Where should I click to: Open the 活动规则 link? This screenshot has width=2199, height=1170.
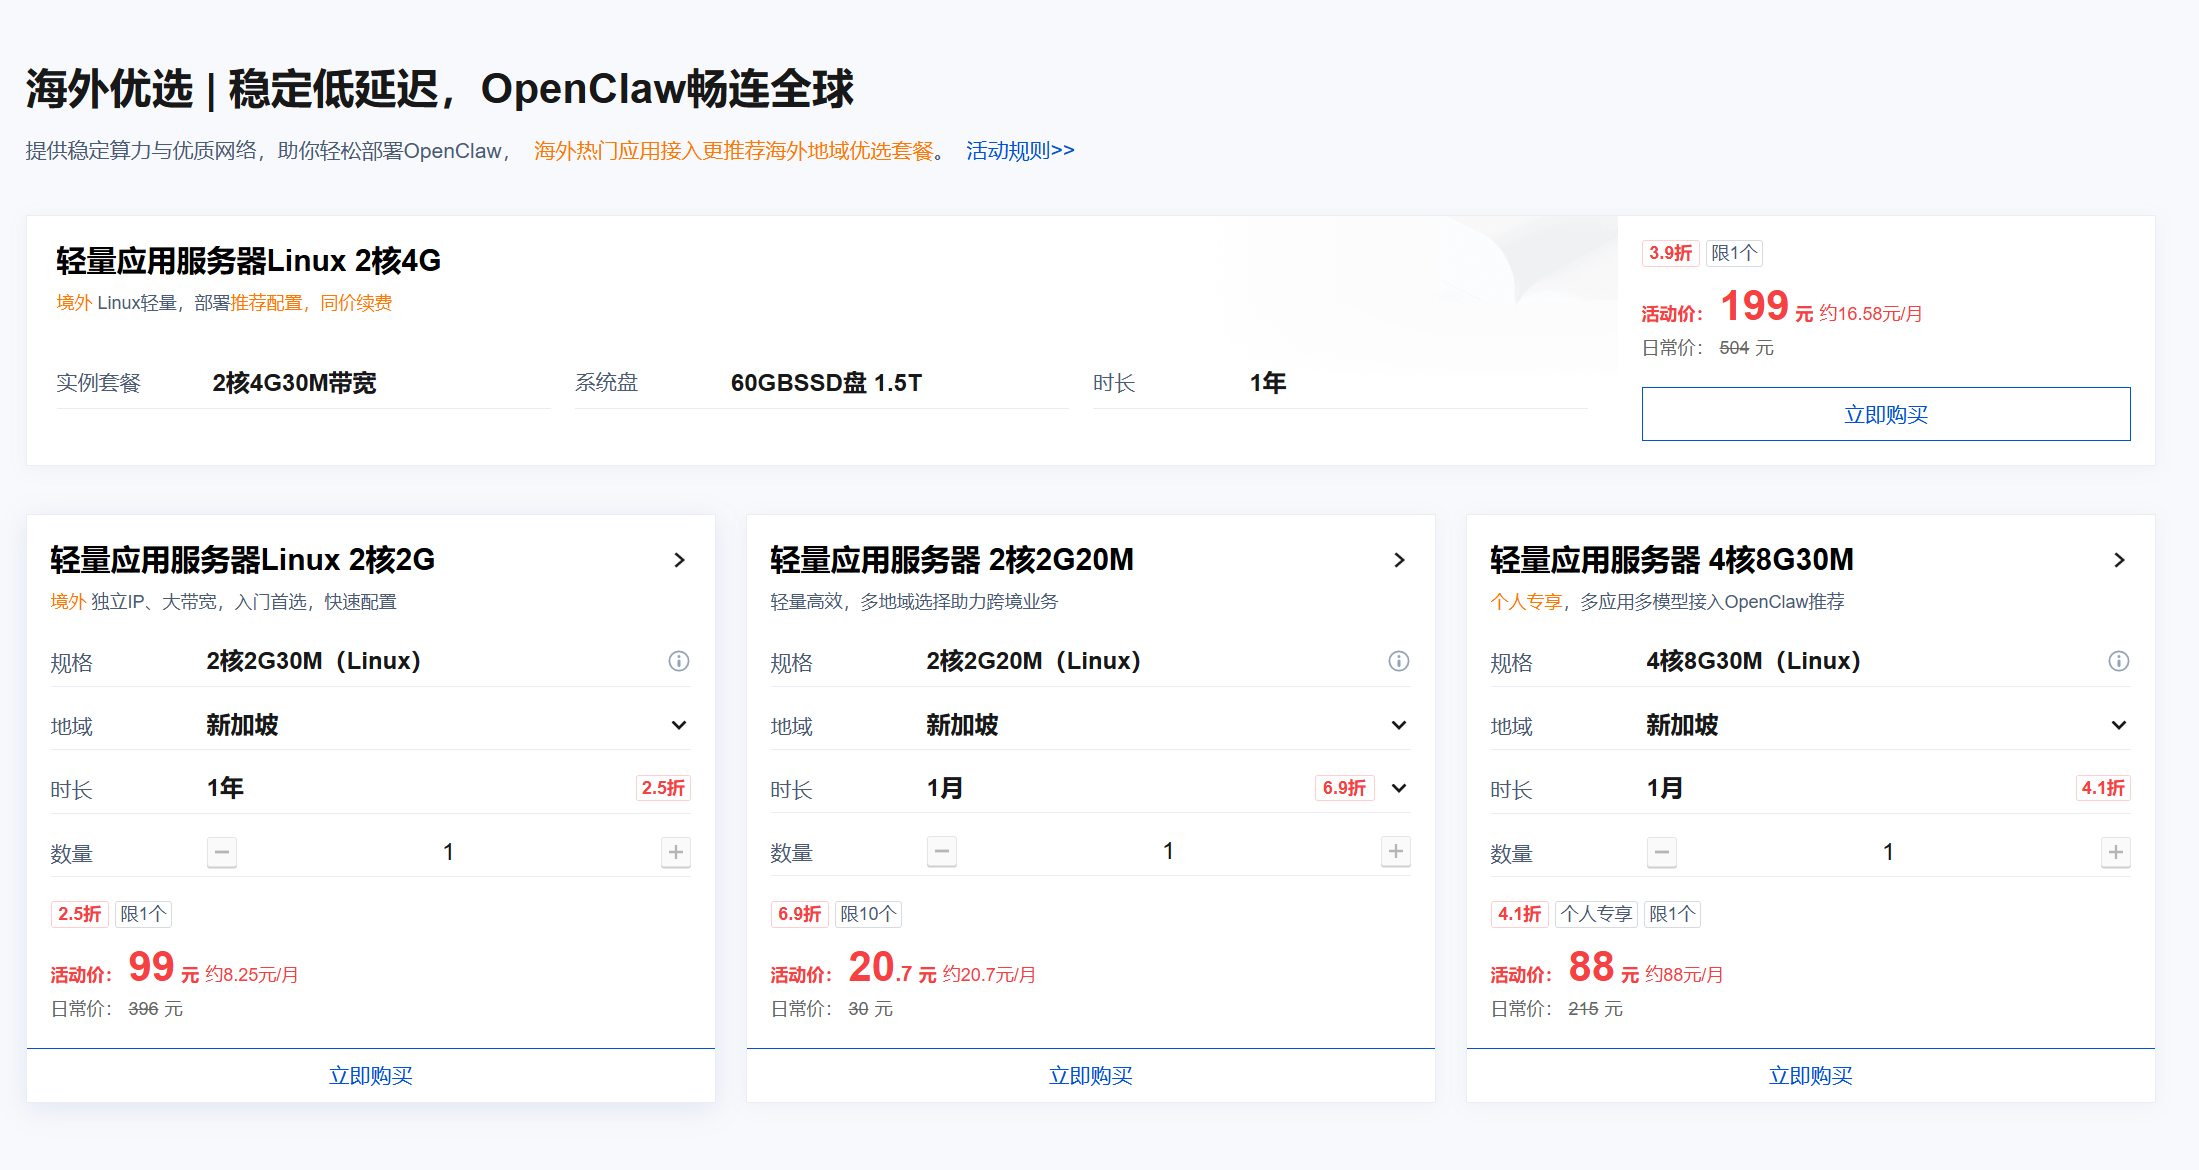(x=1020, y=150)
